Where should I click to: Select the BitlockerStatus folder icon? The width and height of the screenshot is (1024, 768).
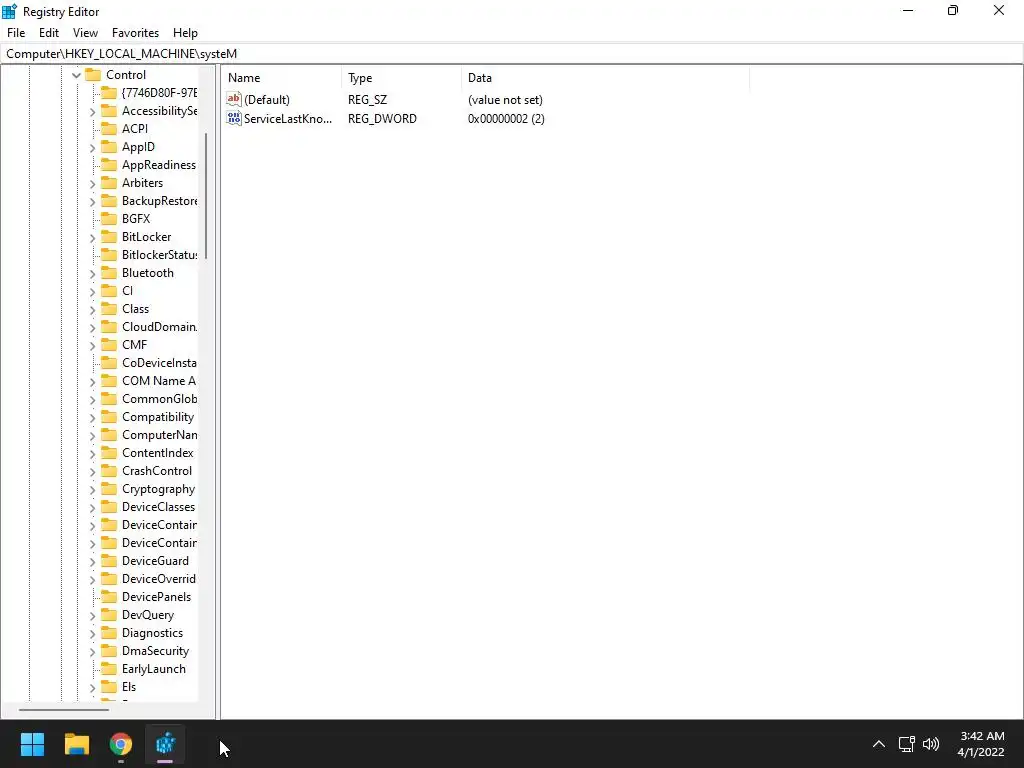pos(109,255)
